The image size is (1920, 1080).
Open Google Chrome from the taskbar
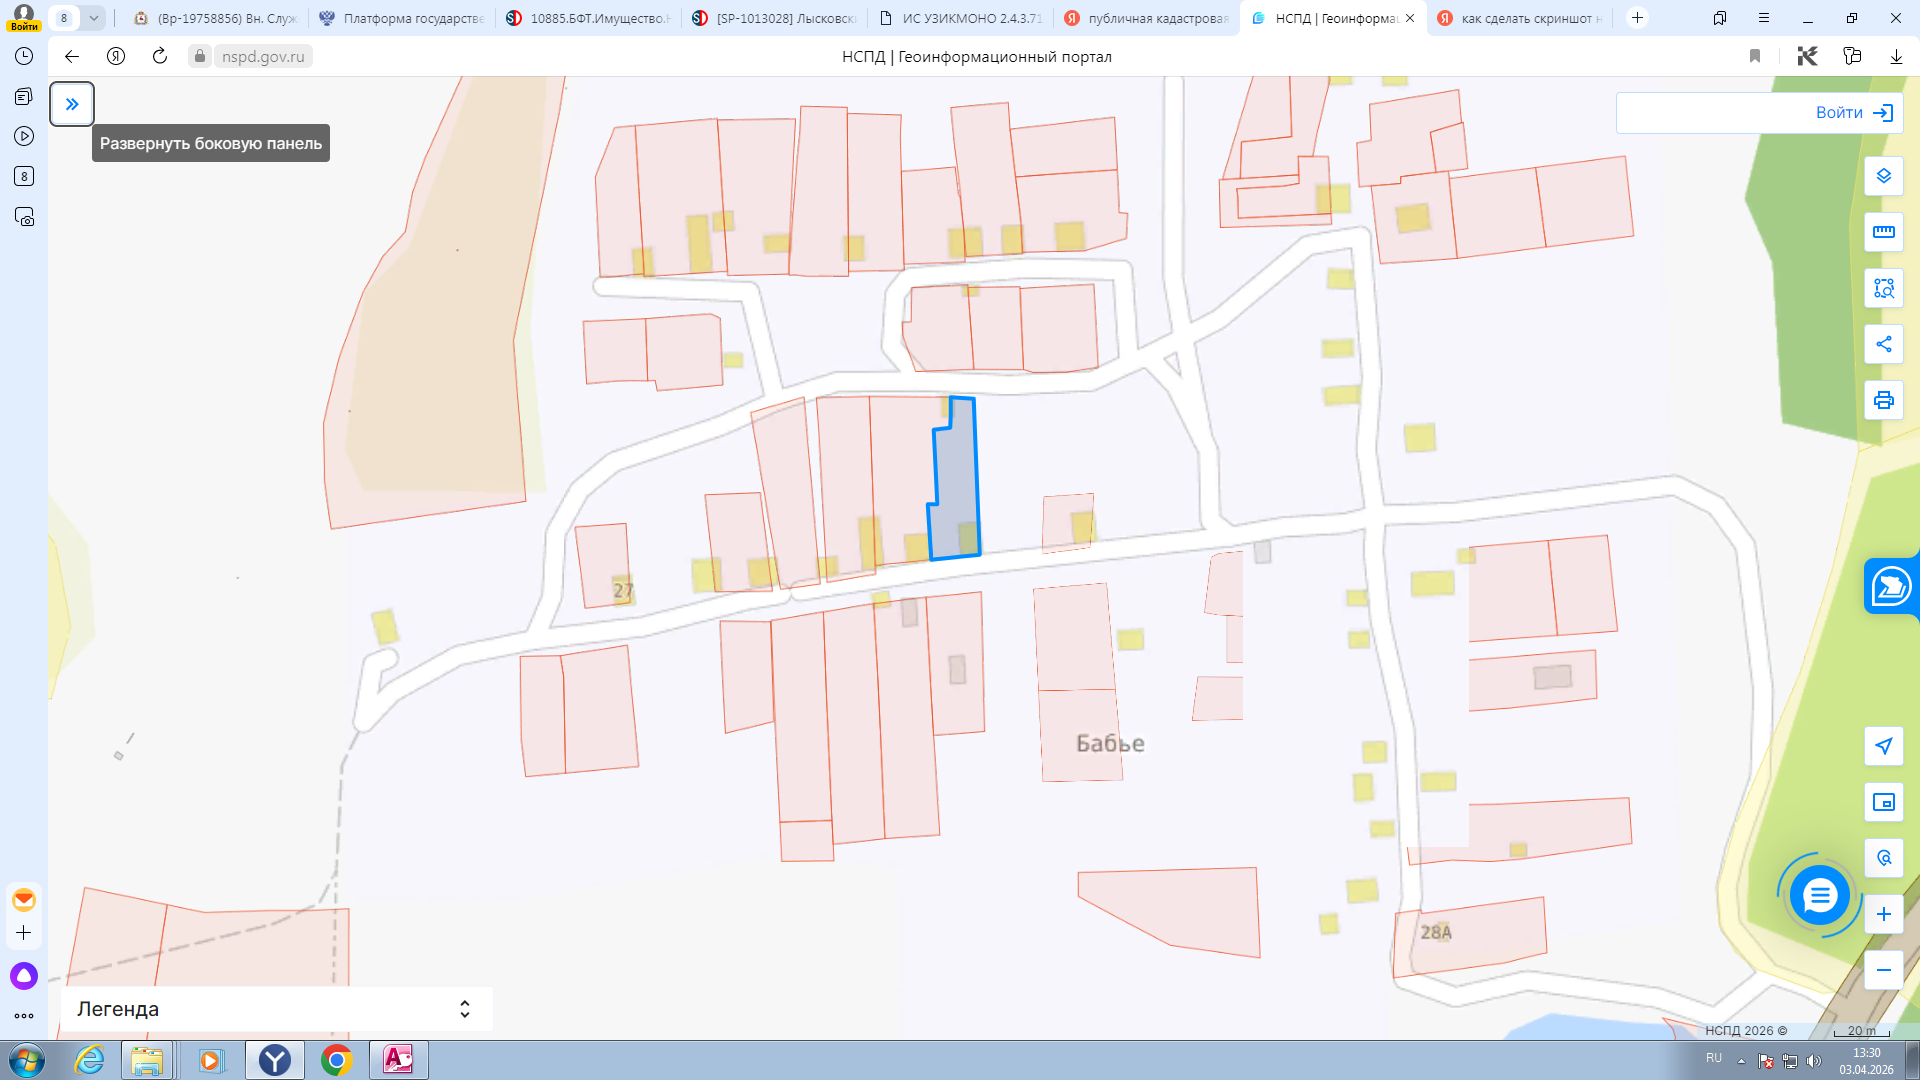pyautogui.click(x=337, y=1060)
